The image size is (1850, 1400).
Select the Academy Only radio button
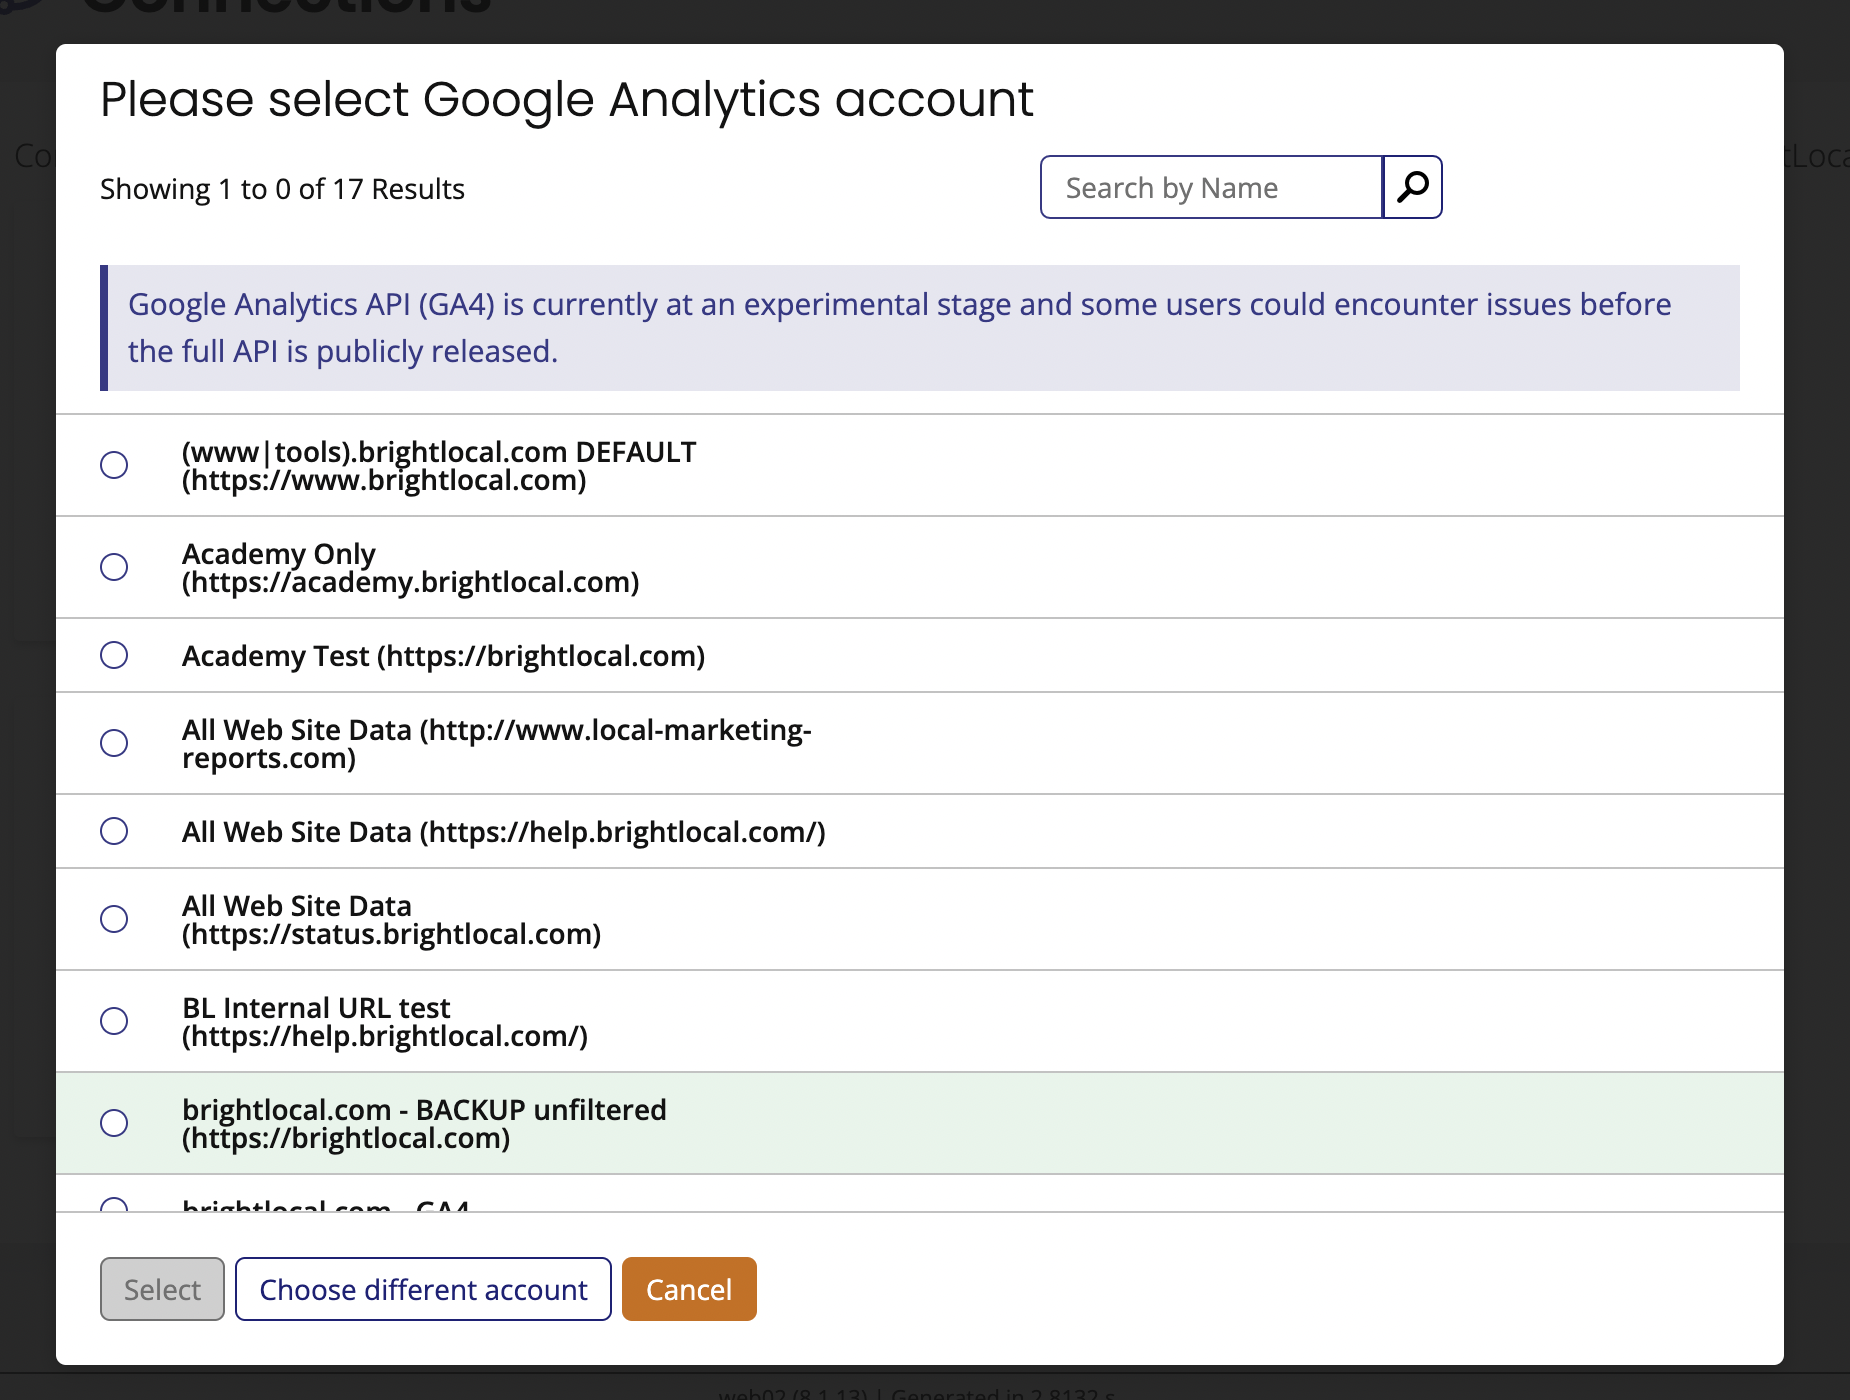114,567
